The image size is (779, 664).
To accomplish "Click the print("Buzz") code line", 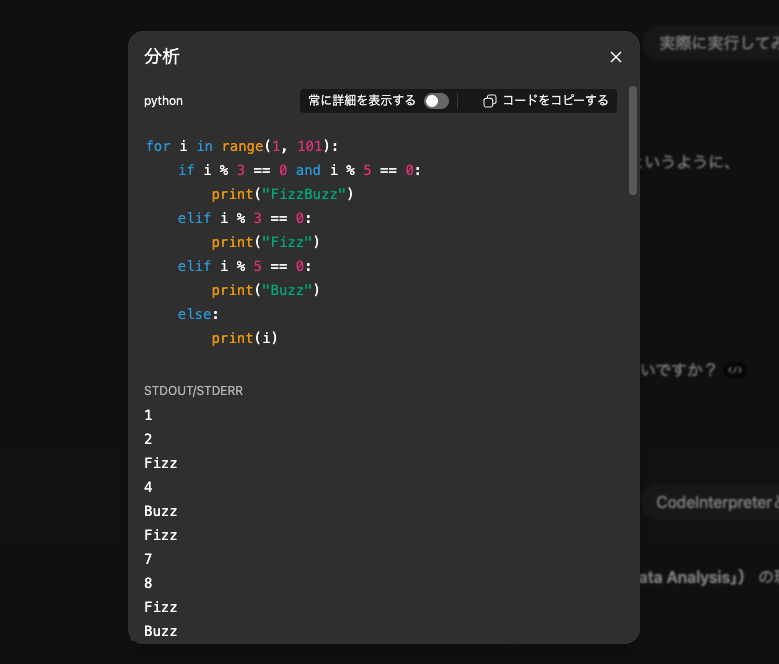I will (264, 290).
